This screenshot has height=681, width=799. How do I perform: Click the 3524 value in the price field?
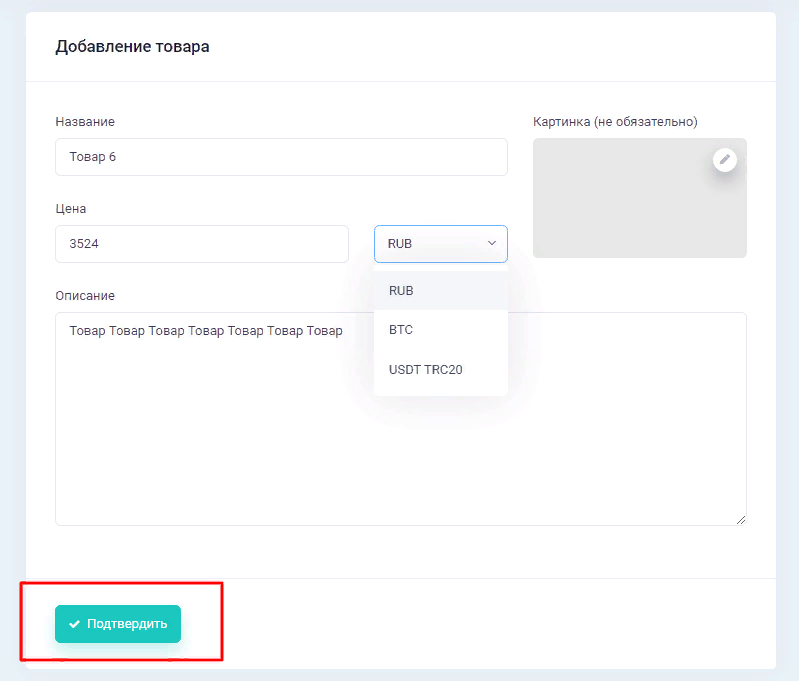point(83,244)
